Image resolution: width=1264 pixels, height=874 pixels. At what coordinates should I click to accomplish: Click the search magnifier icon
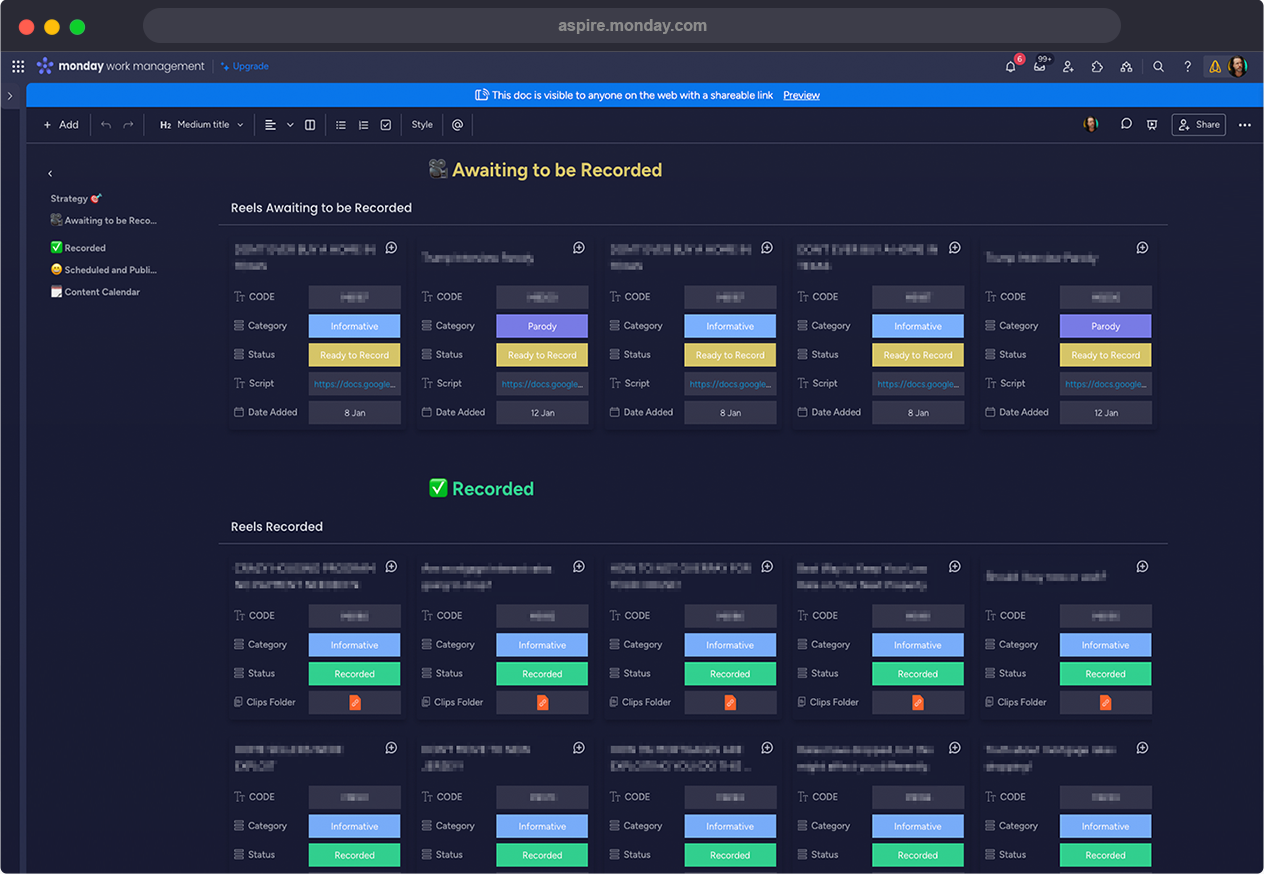[1158, 67]
